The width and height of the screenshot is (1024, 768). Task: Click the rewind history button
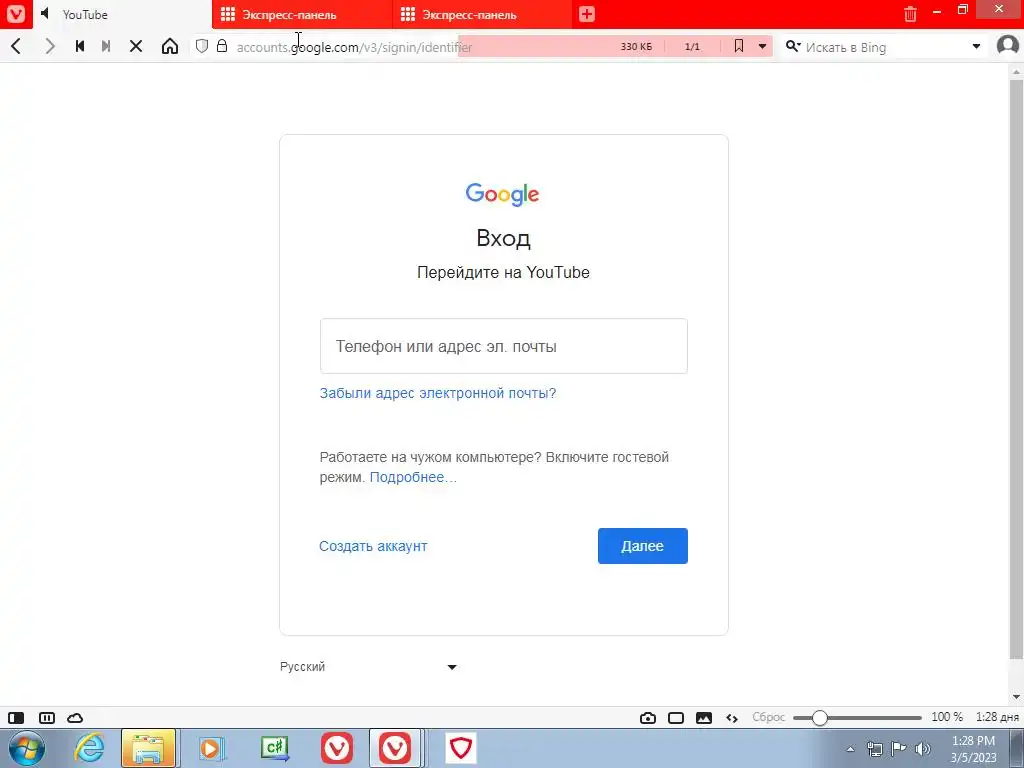(x=80, y=46)
